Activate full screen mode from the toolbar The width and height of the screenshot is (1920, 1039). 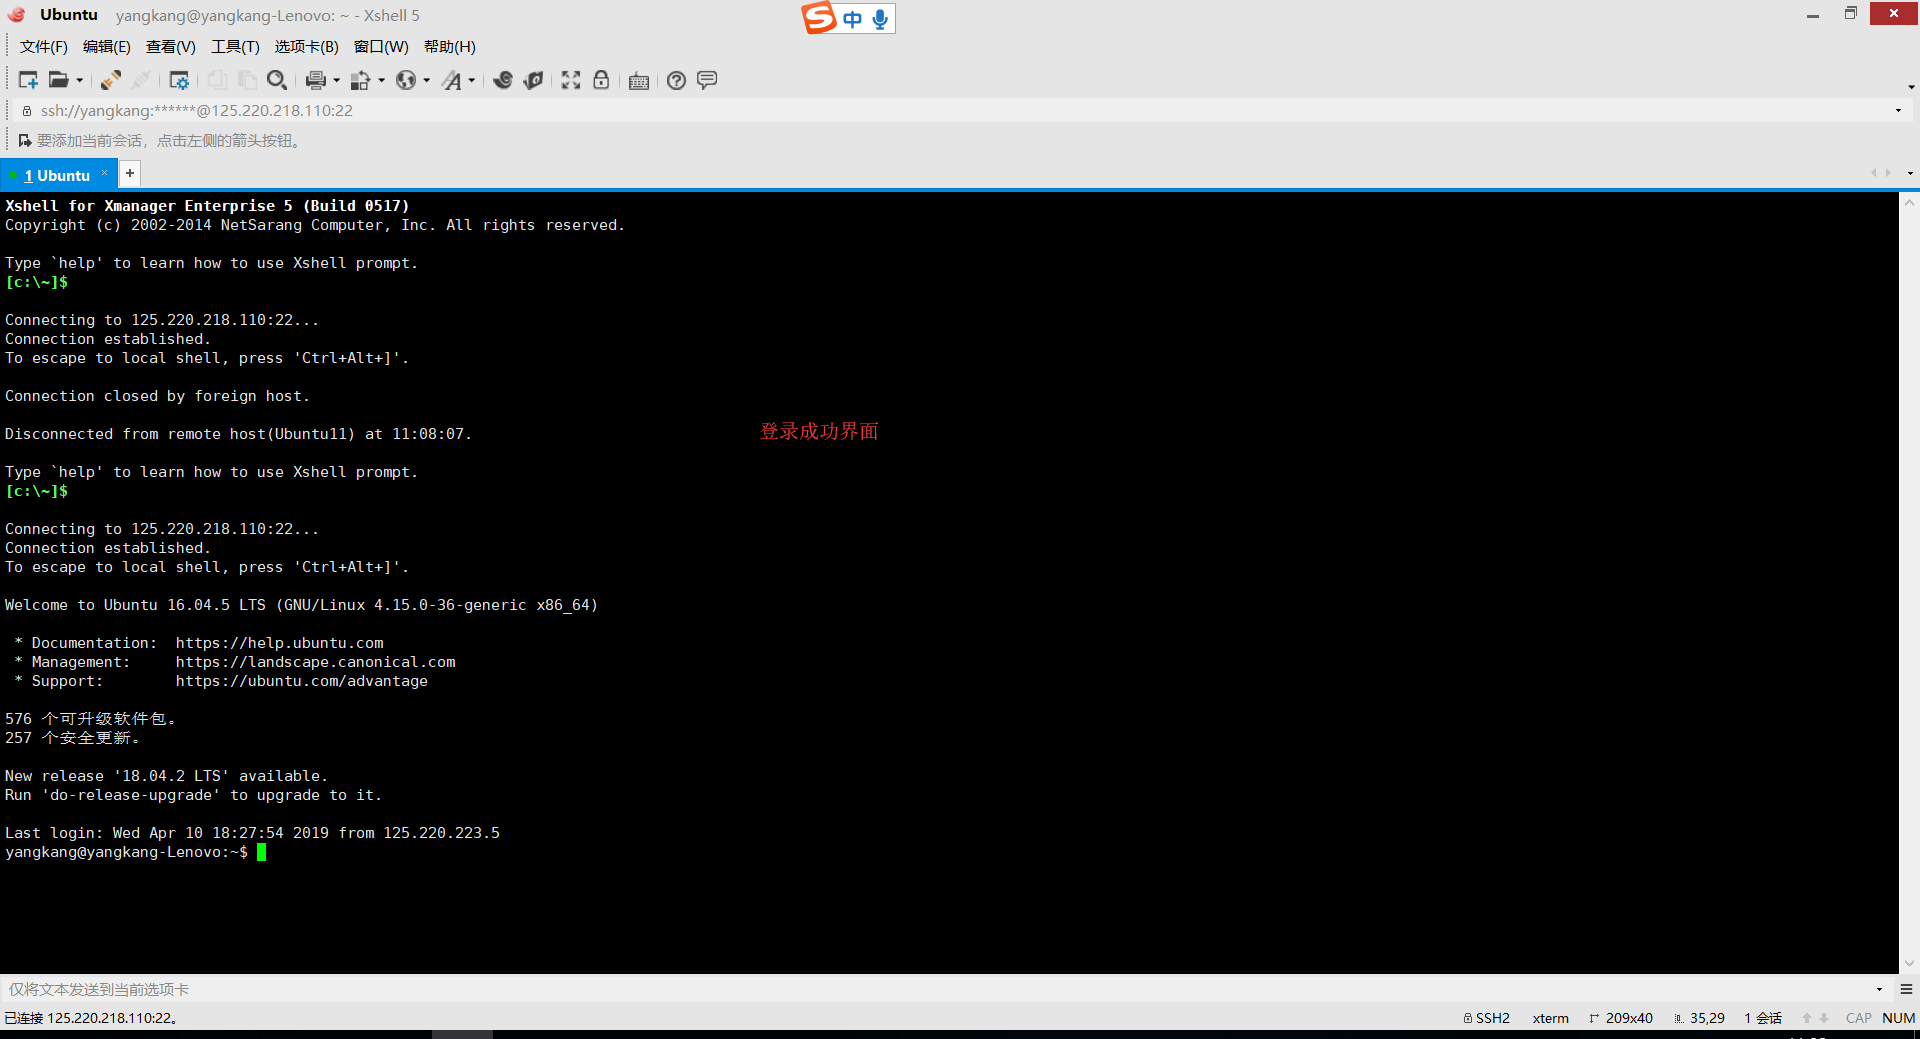click(570, 80)
